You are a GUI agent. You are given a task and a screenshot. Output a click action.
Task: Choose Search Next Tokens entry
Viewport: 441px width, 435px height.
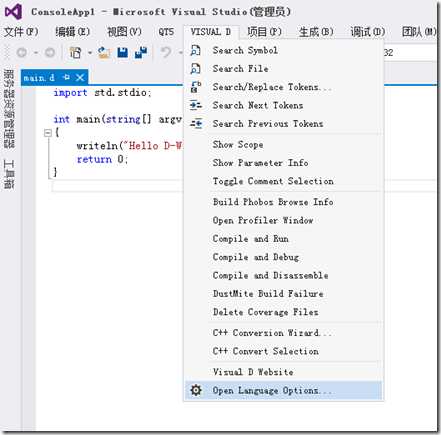click(x=283, y=105)
